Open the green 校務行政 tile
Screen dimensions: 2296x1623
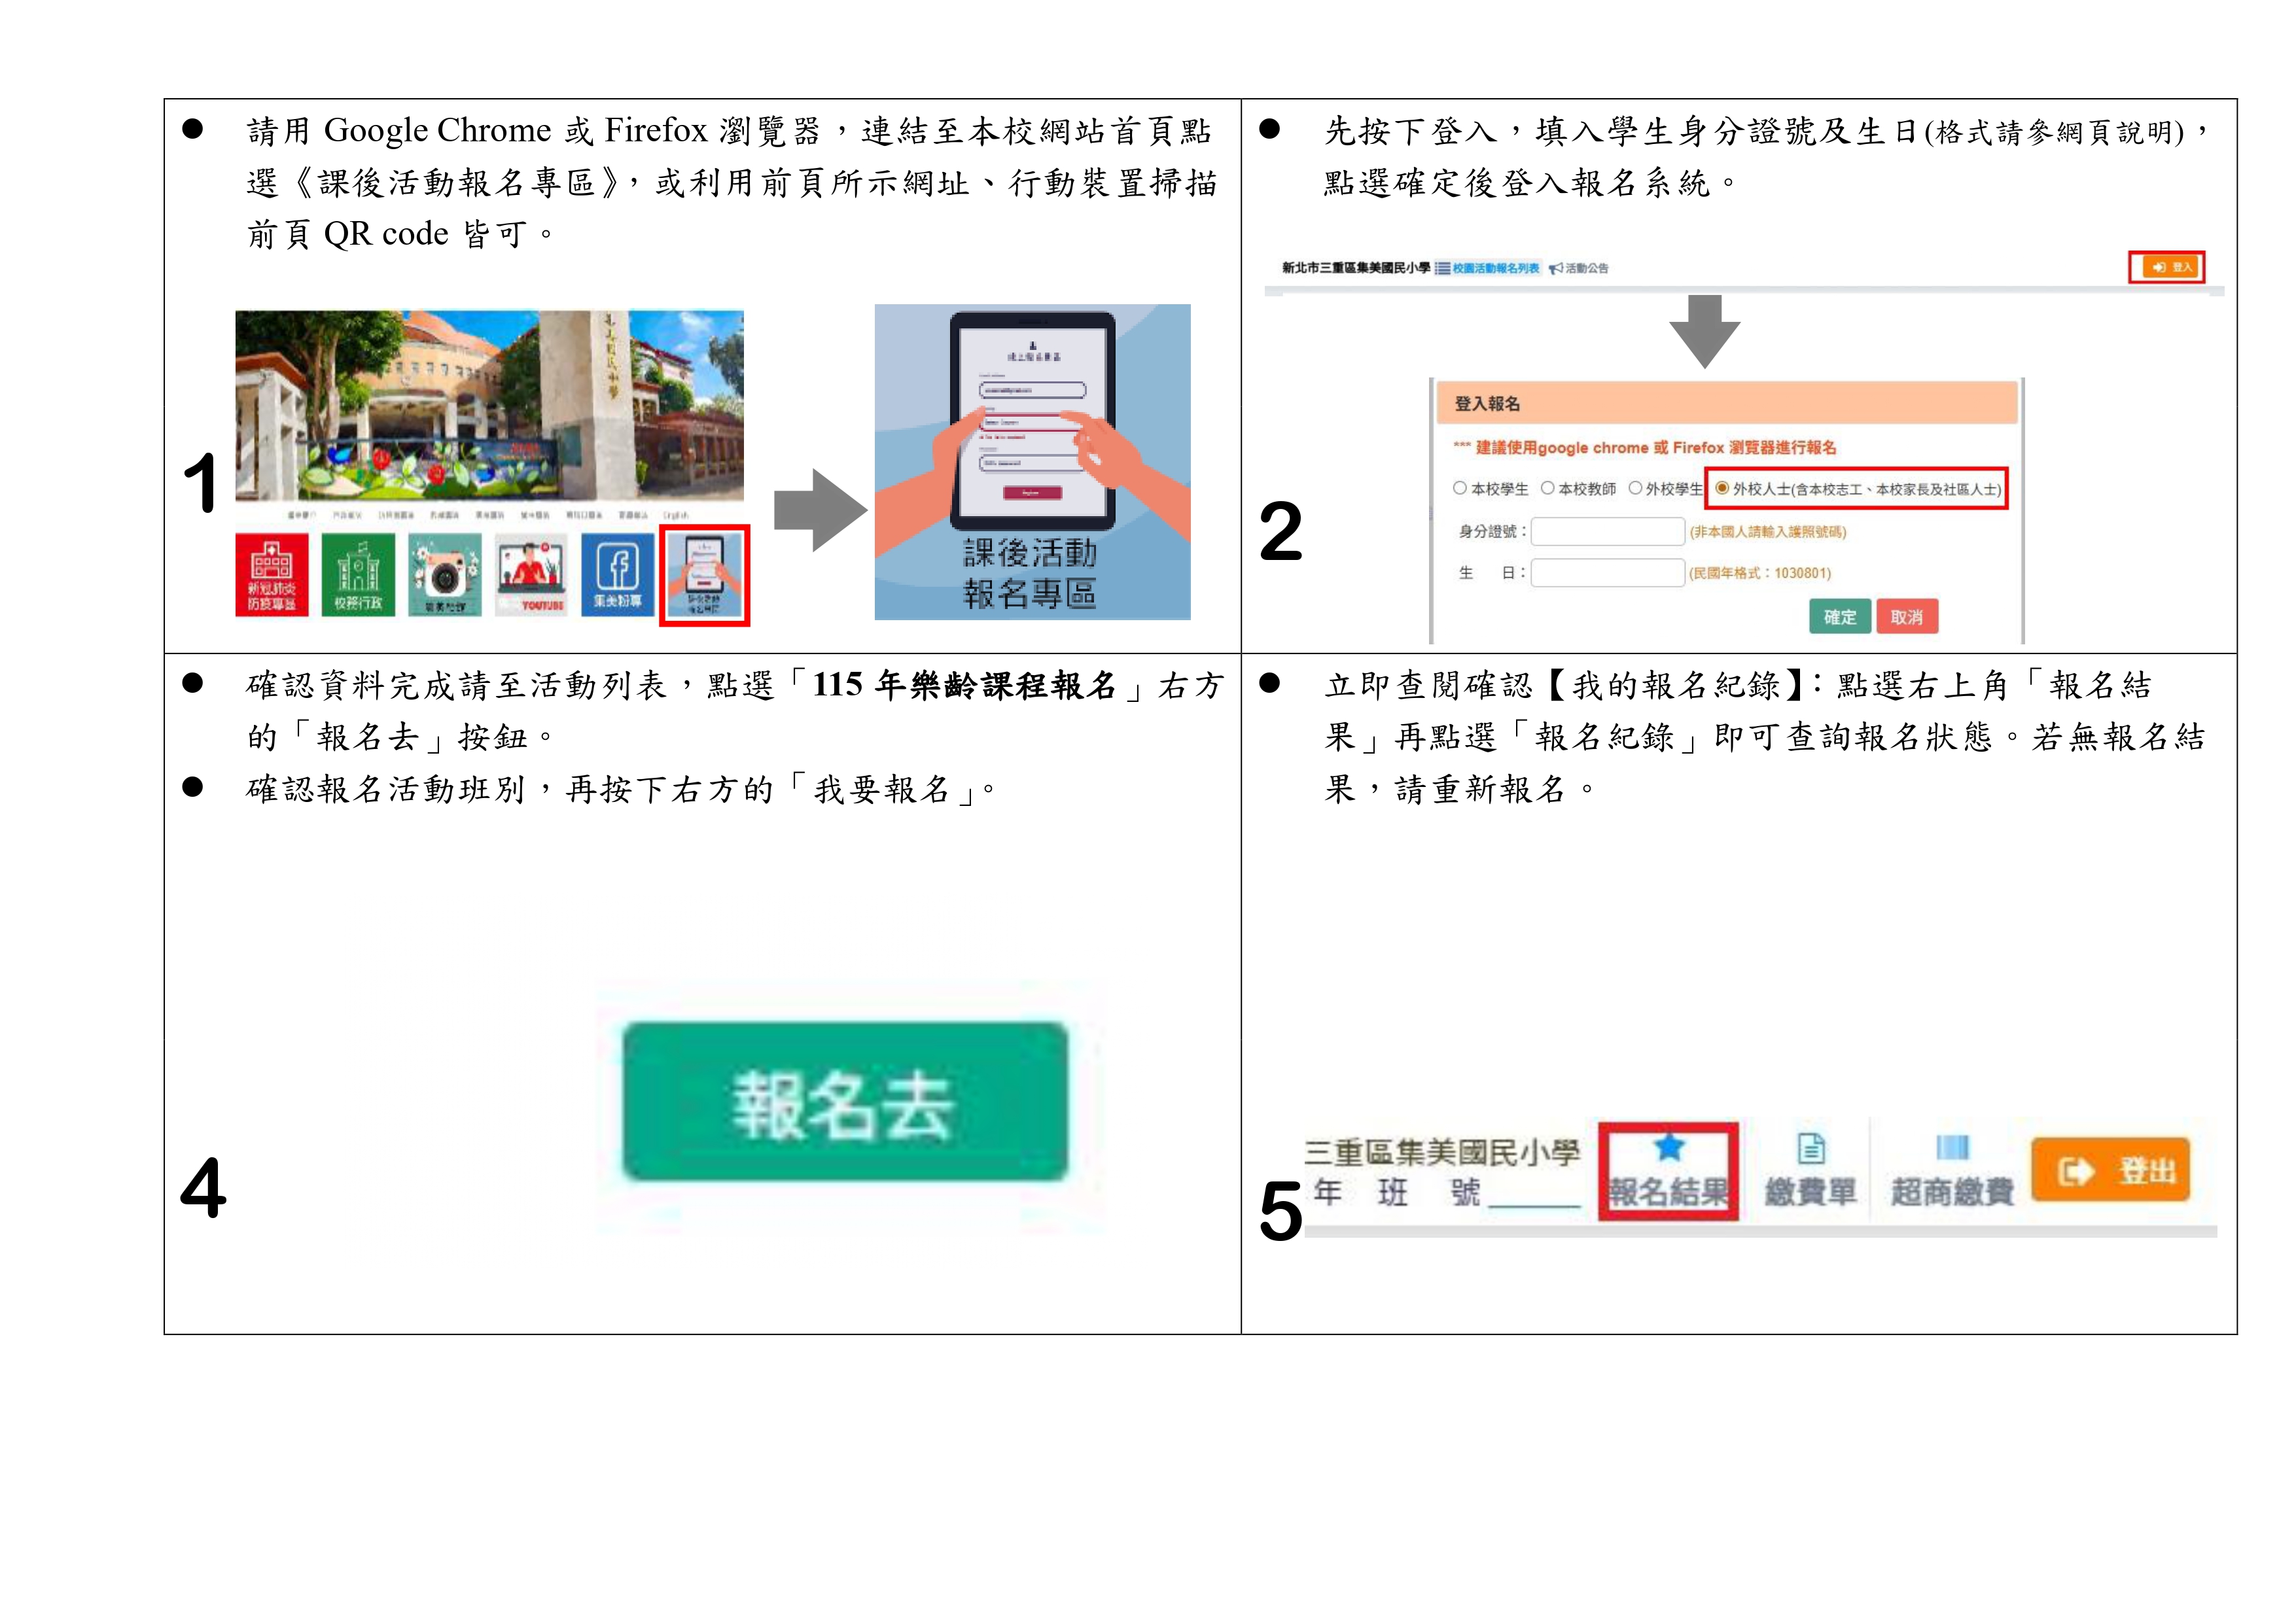click(x=358, y=574)
